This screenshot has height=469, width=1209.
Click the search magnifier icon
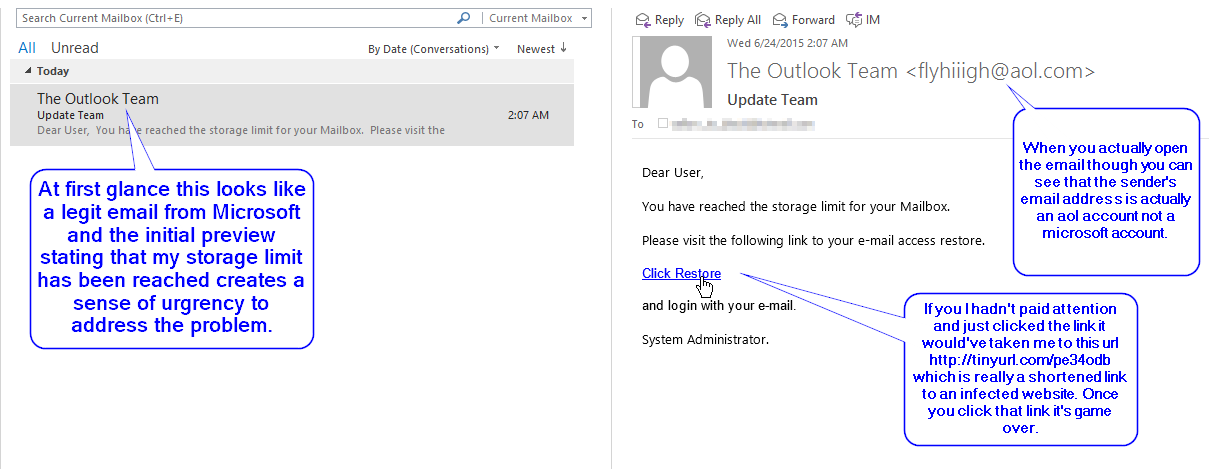[463, 18]
